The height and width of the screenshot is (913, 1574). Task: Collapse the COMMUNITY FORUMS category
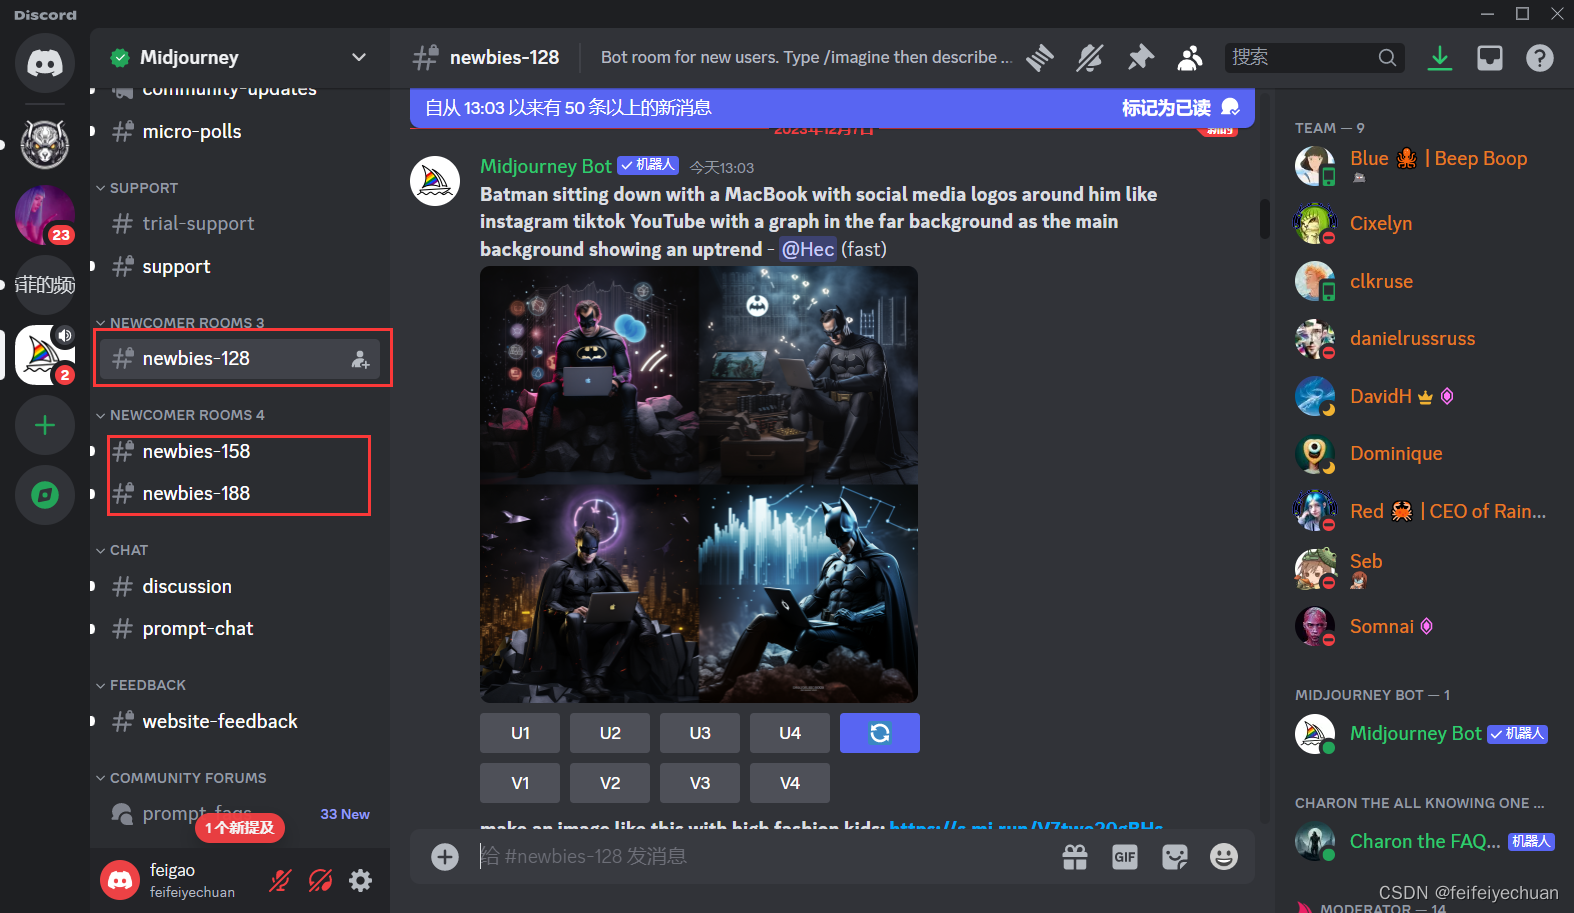coord(181,778)
